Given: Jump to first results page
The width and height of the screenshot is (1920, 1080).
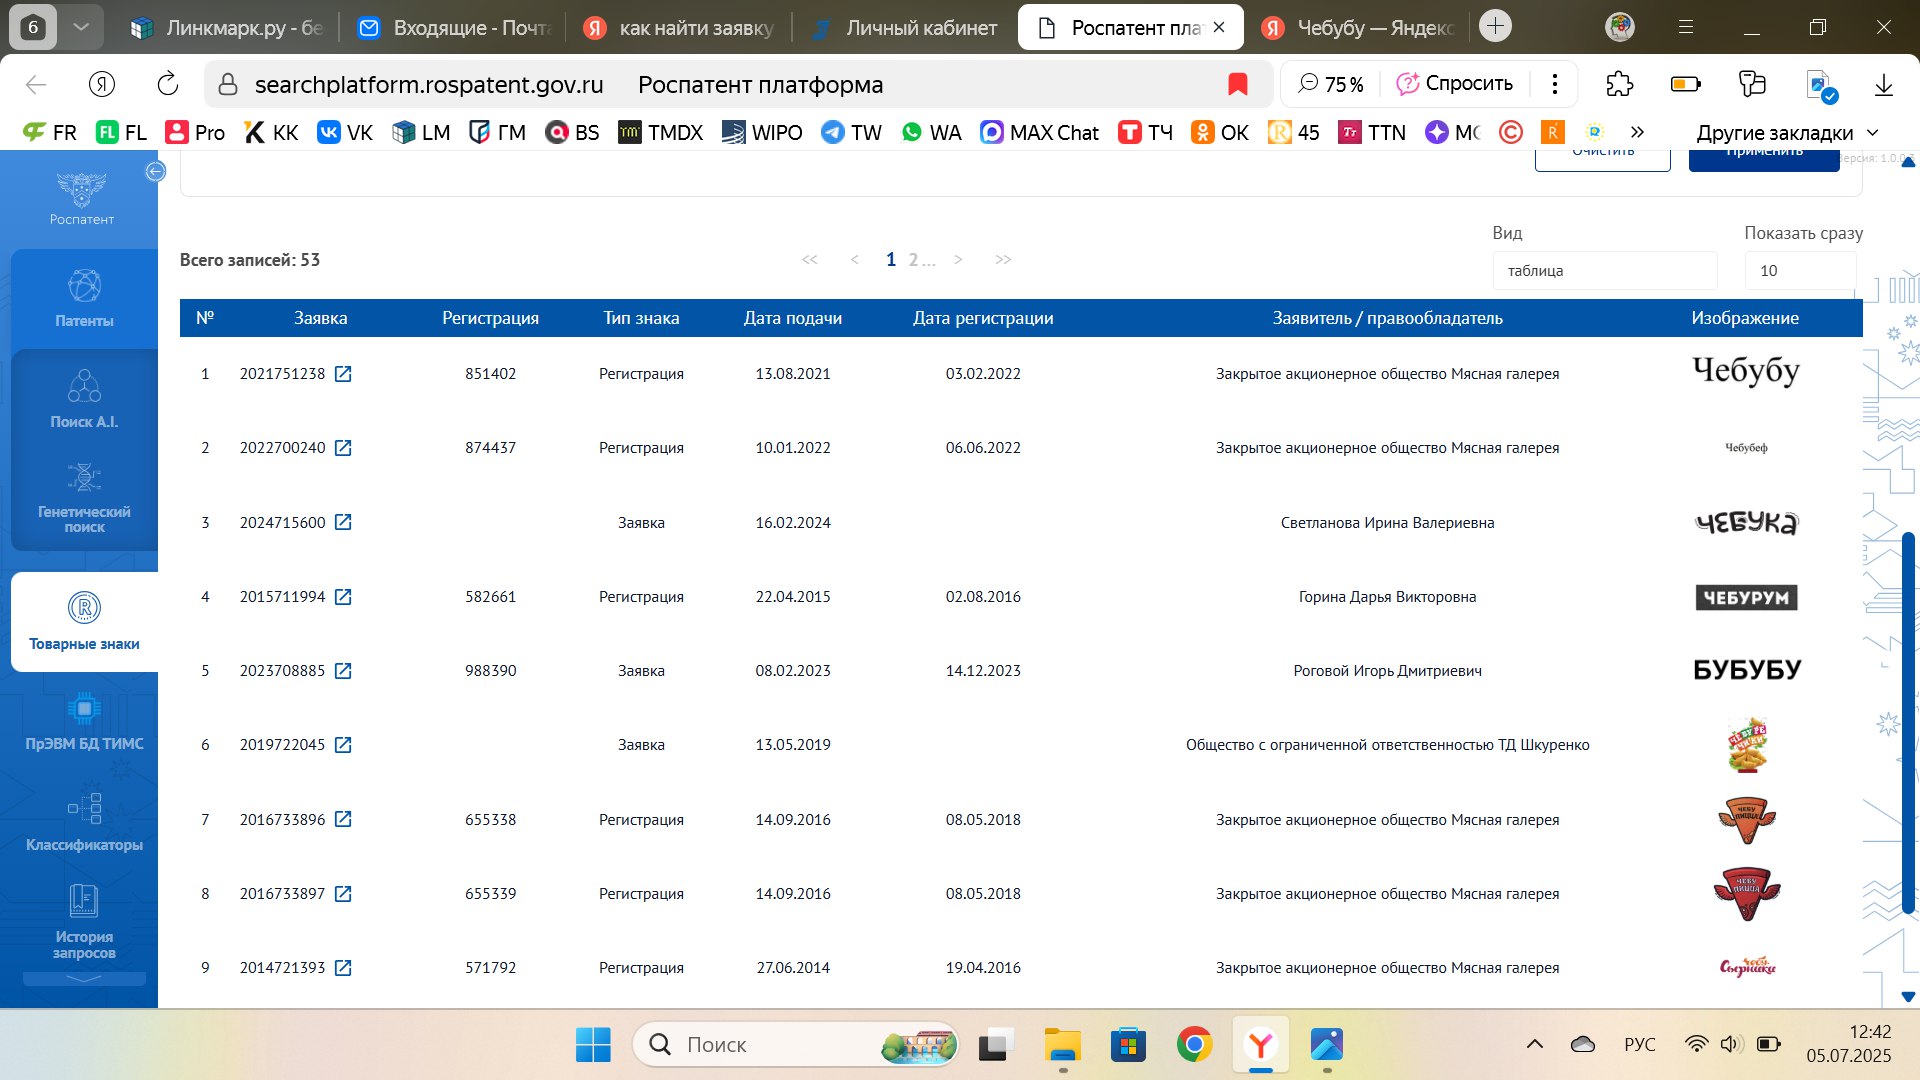Looking at the screenshot, I should tap(810, 260).
